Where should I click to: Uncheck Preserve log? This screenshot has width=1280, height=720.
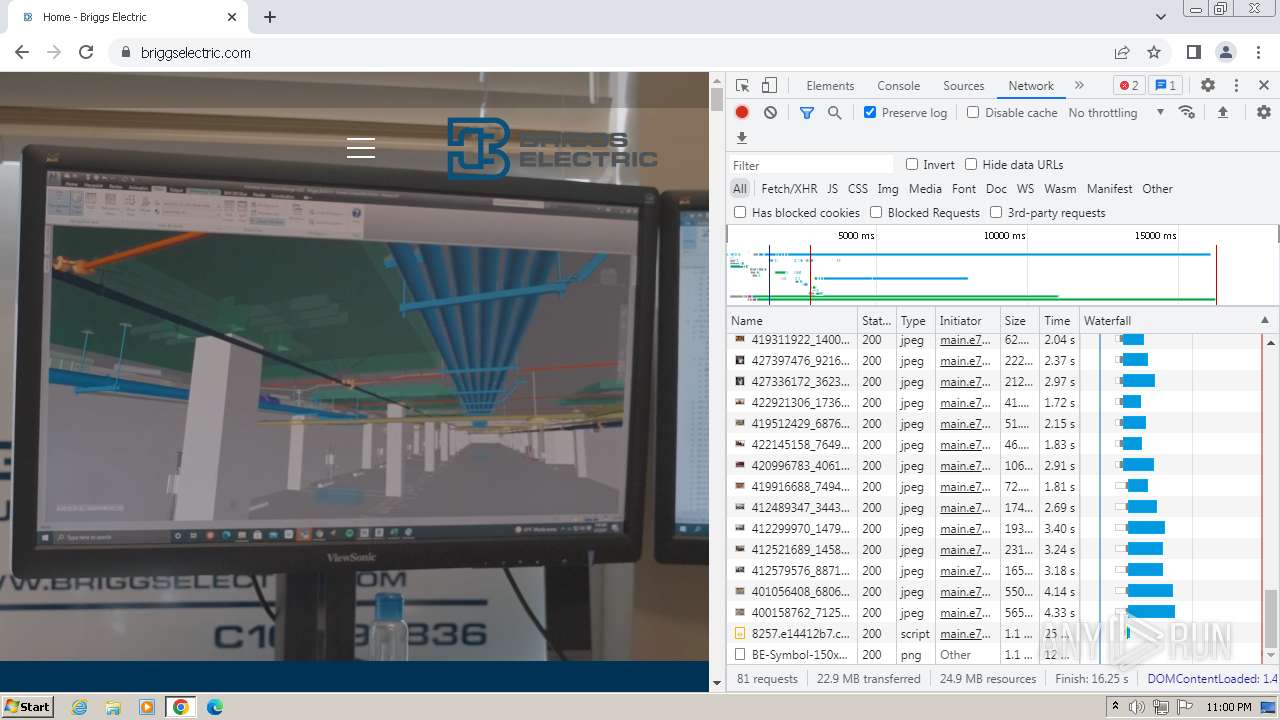[870, 113]
